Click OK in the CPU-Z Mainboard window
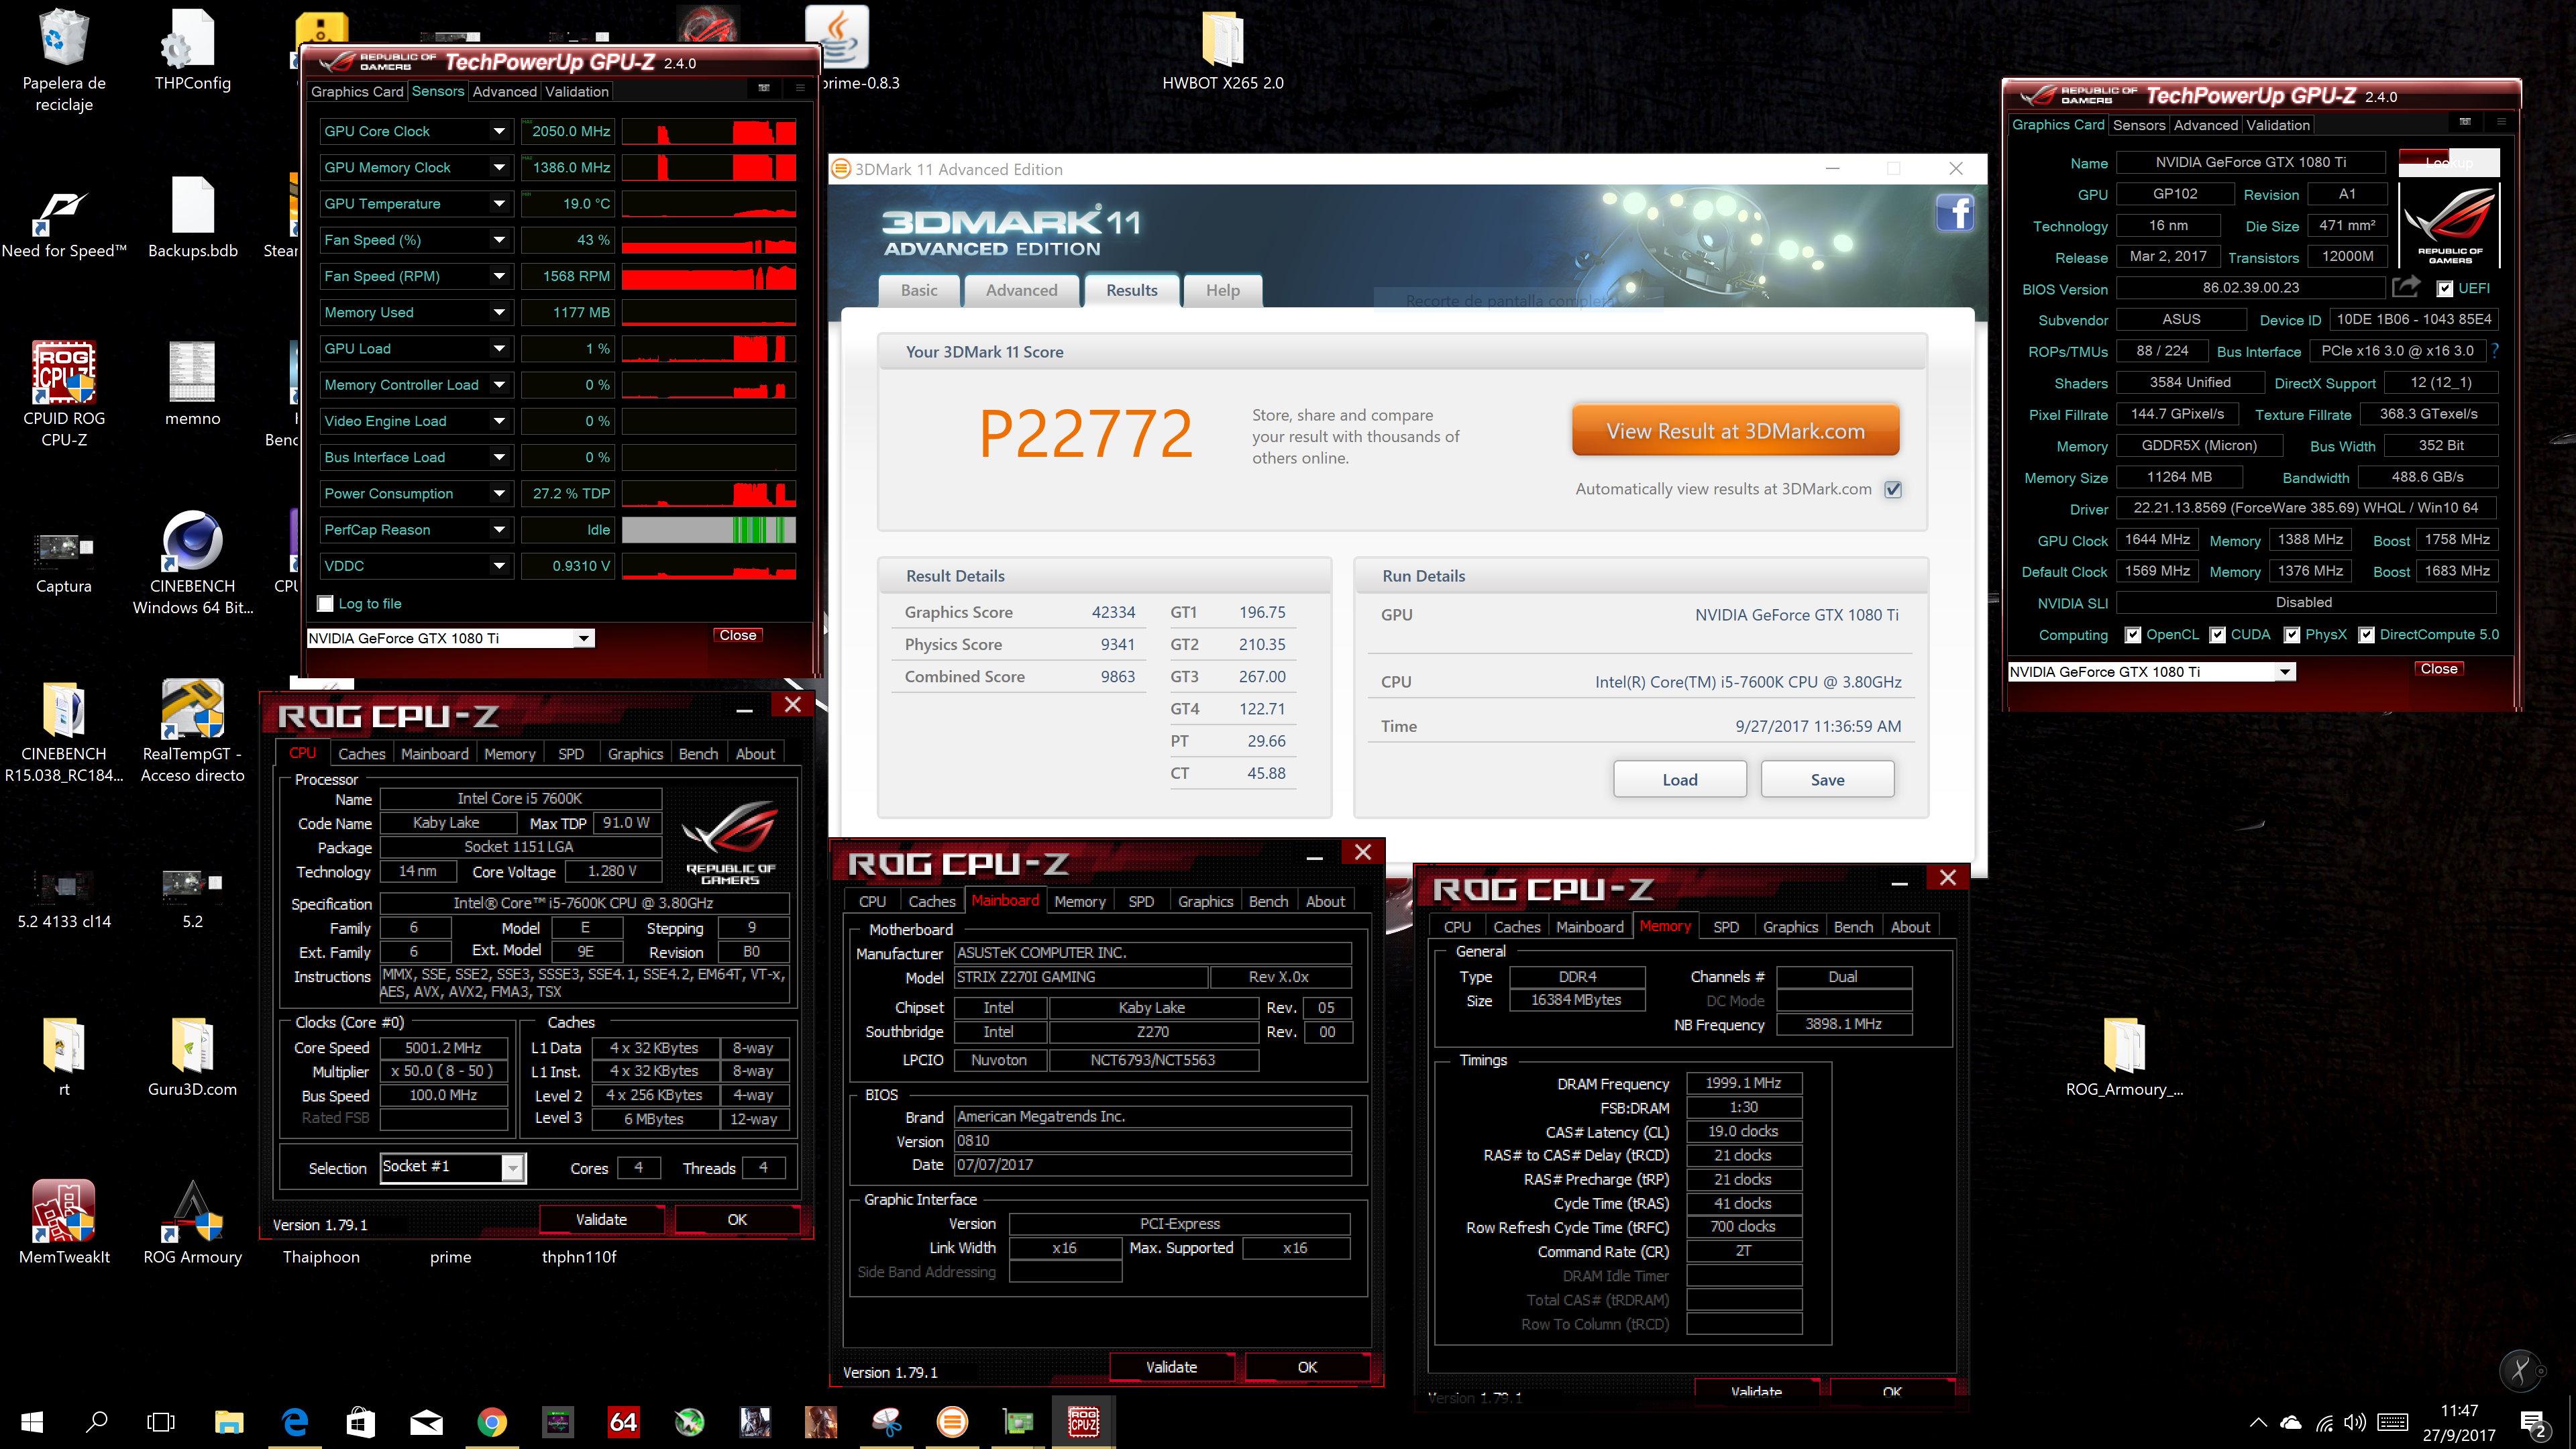This screenshot has height=1449, width=2576. tap(1307, 1367)
